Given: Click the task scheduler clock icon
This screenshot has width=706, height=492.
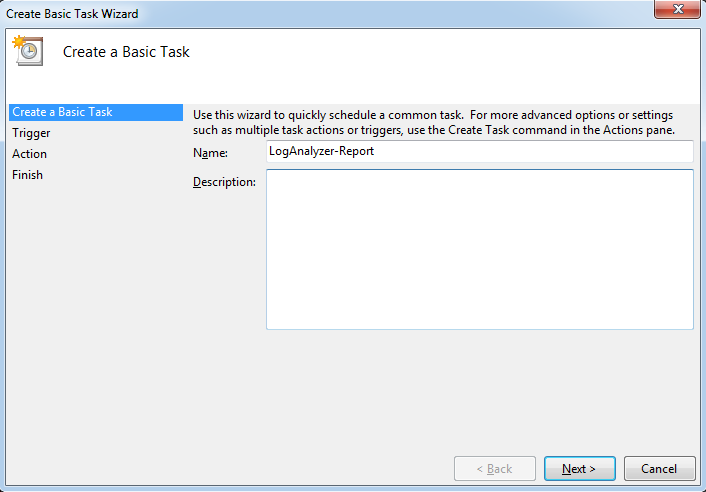Looking at the screenshot, I should tap(28, 51).
